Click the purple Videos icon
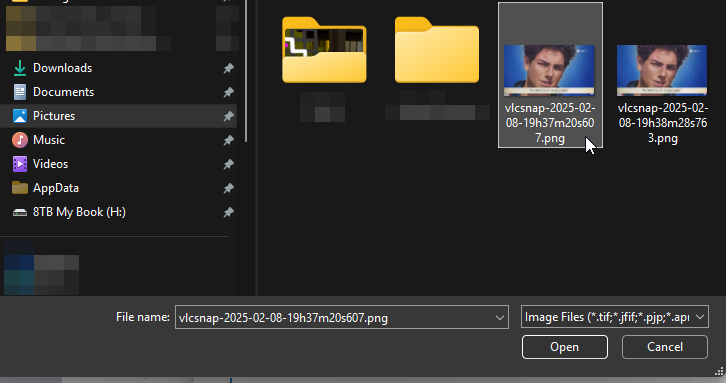Image resolution: width=726 pixels, height=383 pixels. coord(19,164)
